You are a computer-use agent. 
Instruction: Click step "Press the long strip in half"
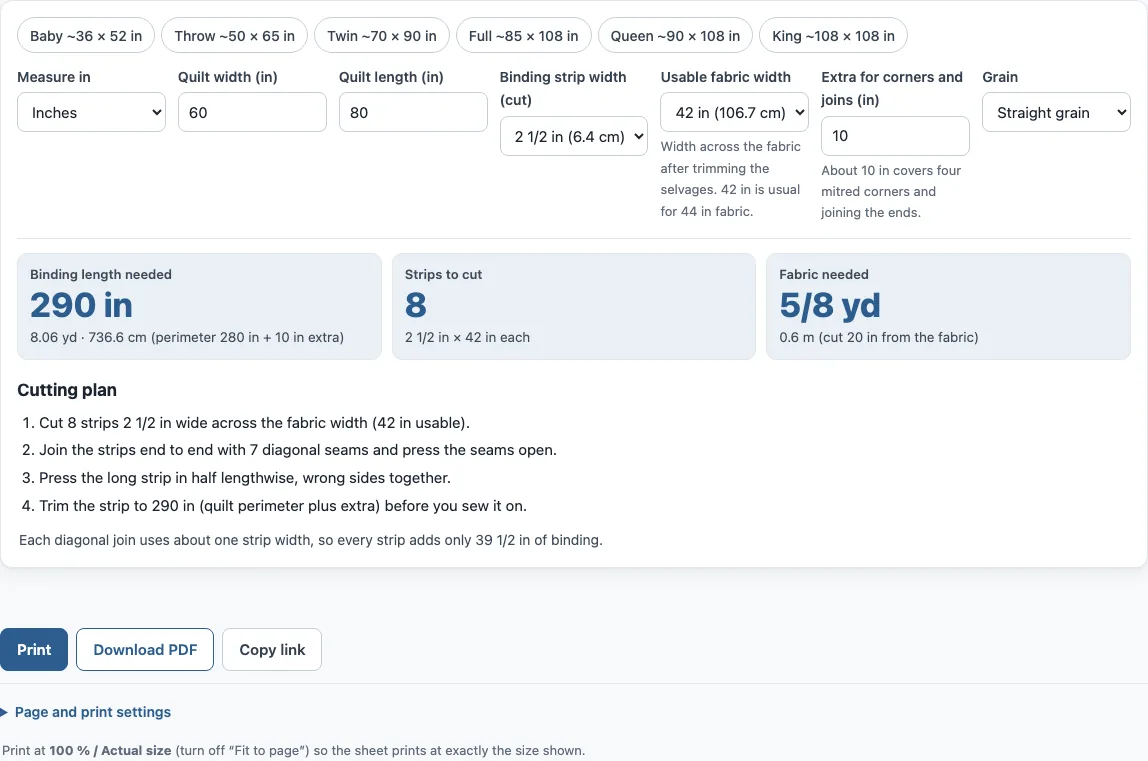click(245, 478)
